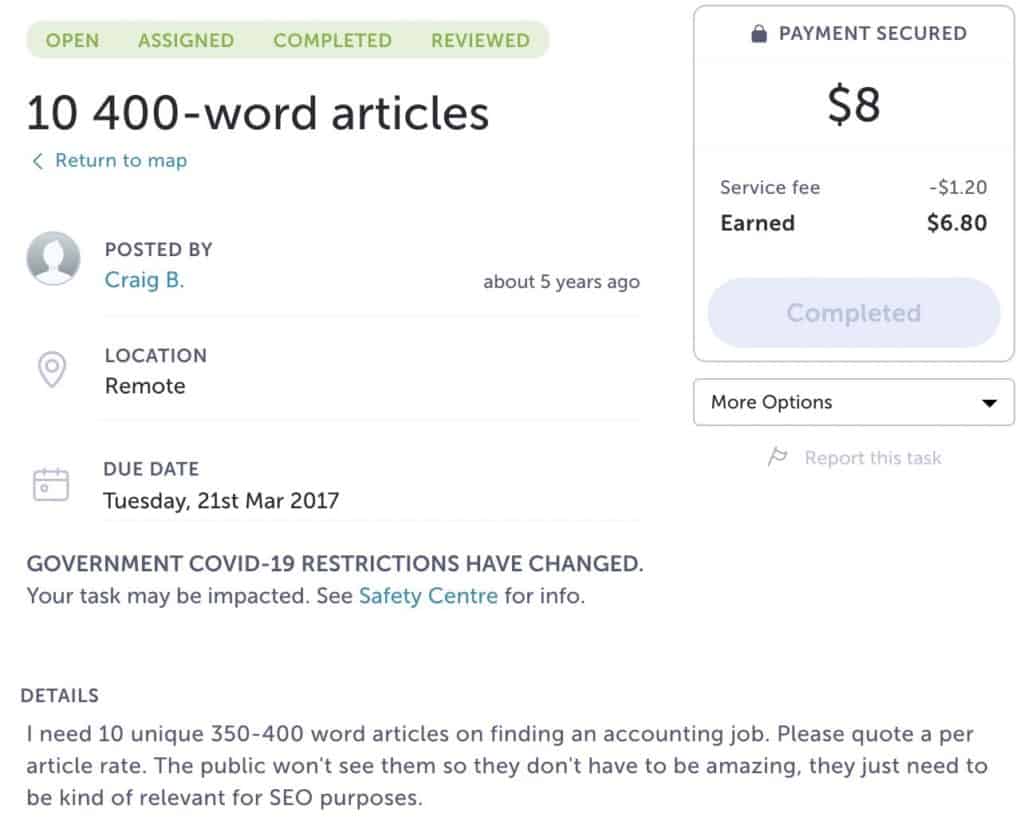
Task: Click the payment secured lock icon
Action: coord(759,34)
